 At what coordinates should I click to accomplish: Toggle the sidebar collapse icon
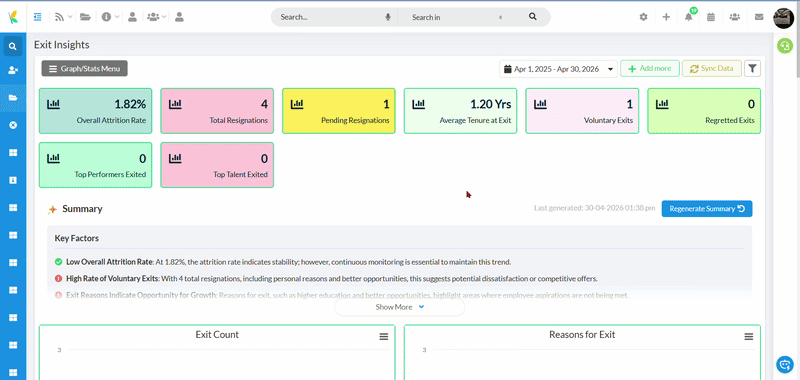coord(37,17)
